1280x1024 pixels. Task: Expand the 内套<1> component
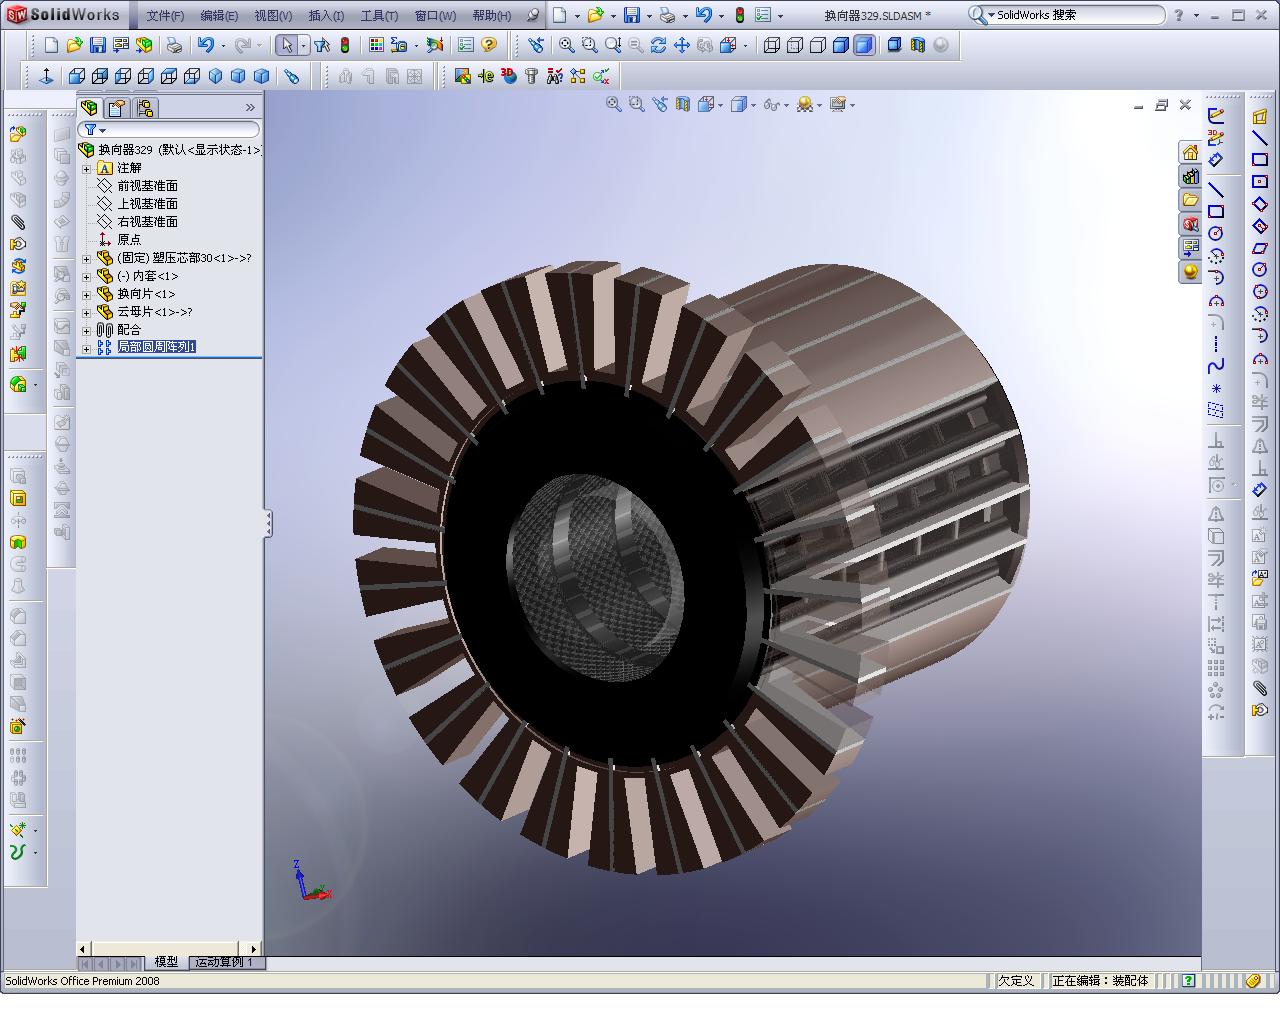86,276
